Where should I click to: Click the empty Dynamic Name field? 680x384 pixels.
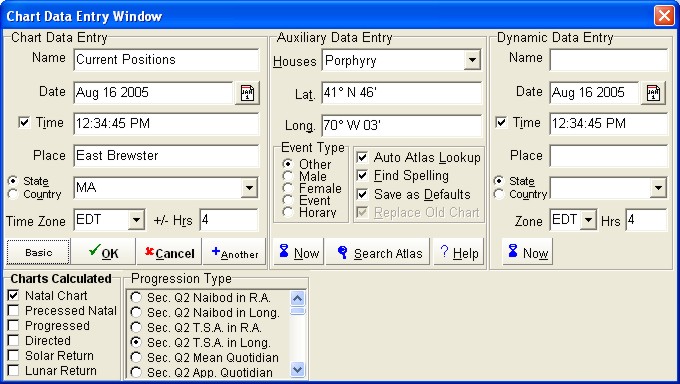pyautogui.click(x=608, y=60)
